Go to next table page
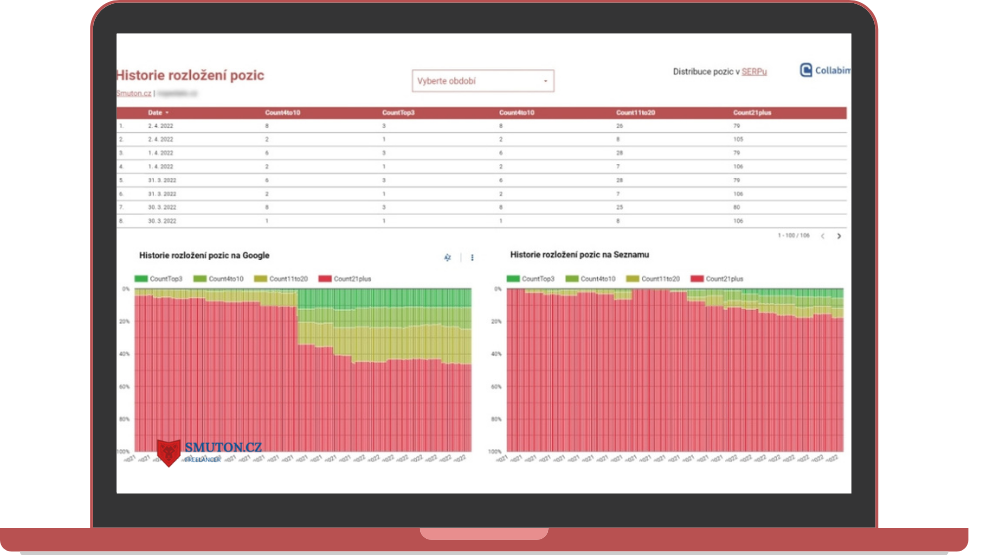 (x=839, y=236)
